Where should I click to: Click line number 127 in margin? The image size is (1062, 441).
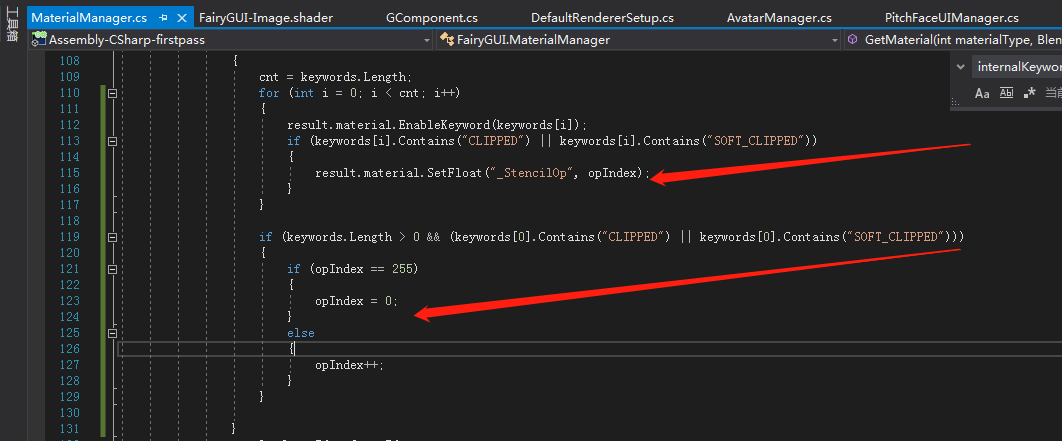[x=70, y=364]
